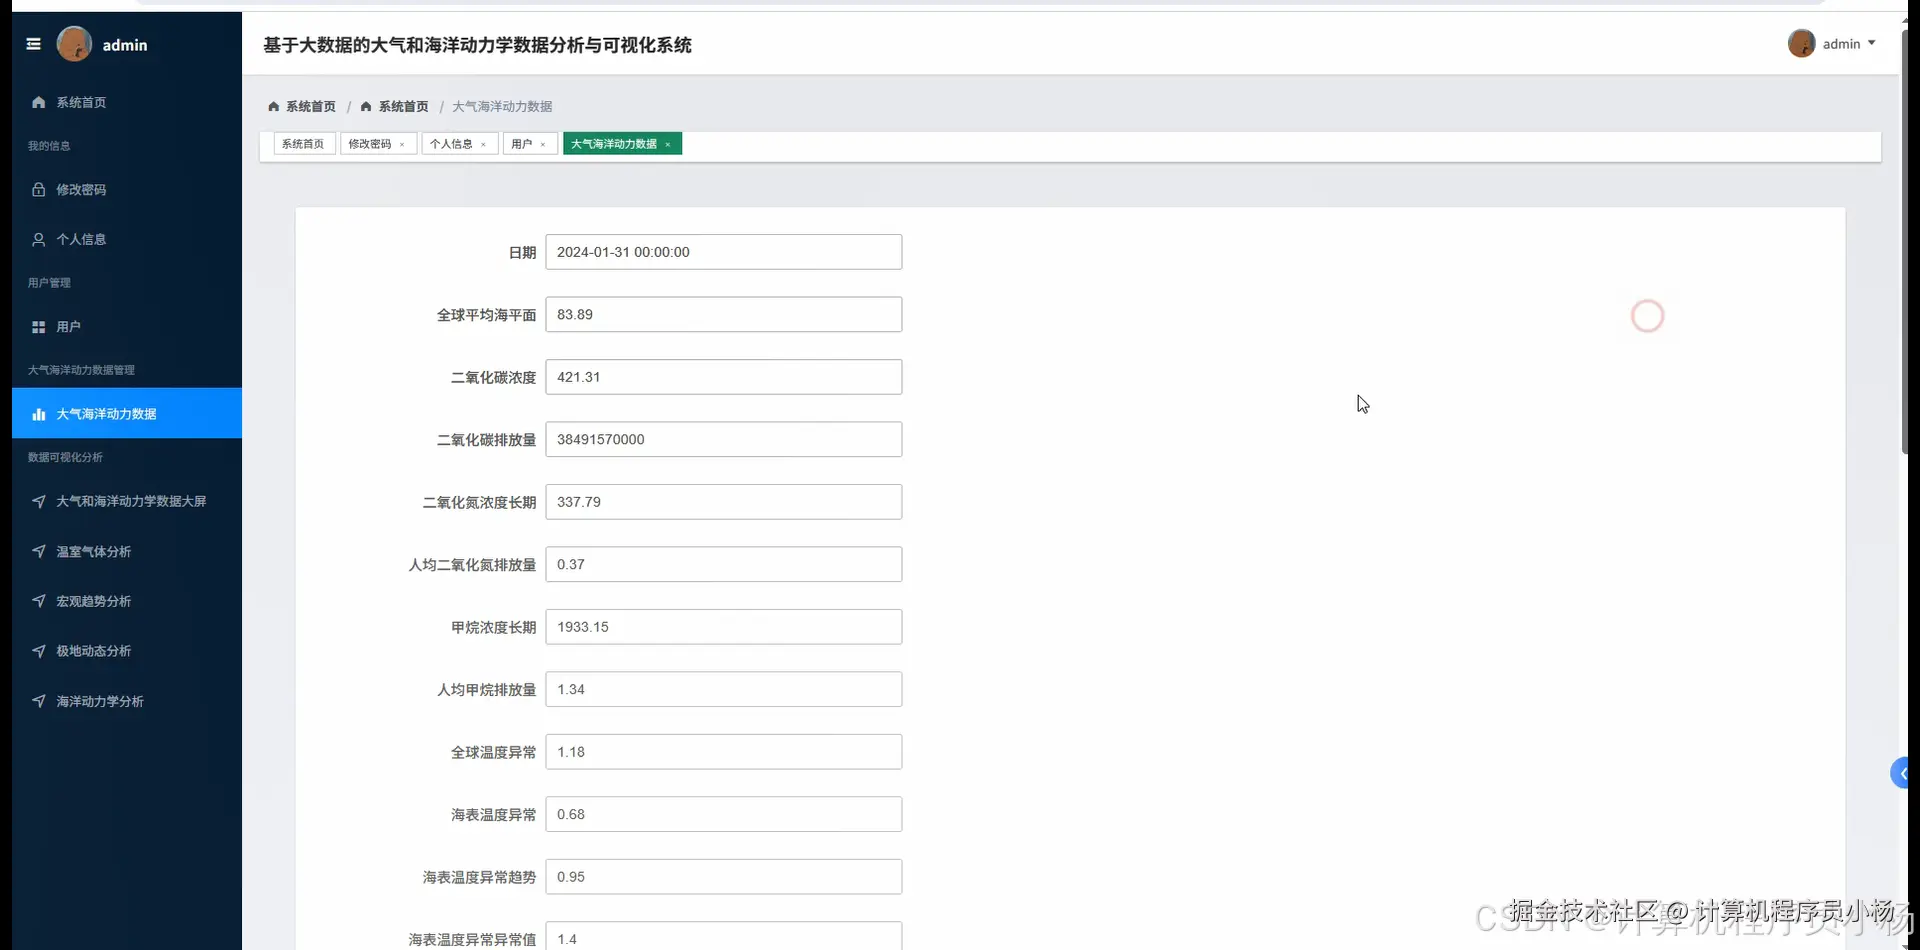The image size is (1920, 950).
Task: Open 个人信息 in the sidebar
Action: [x=127, y=239]
